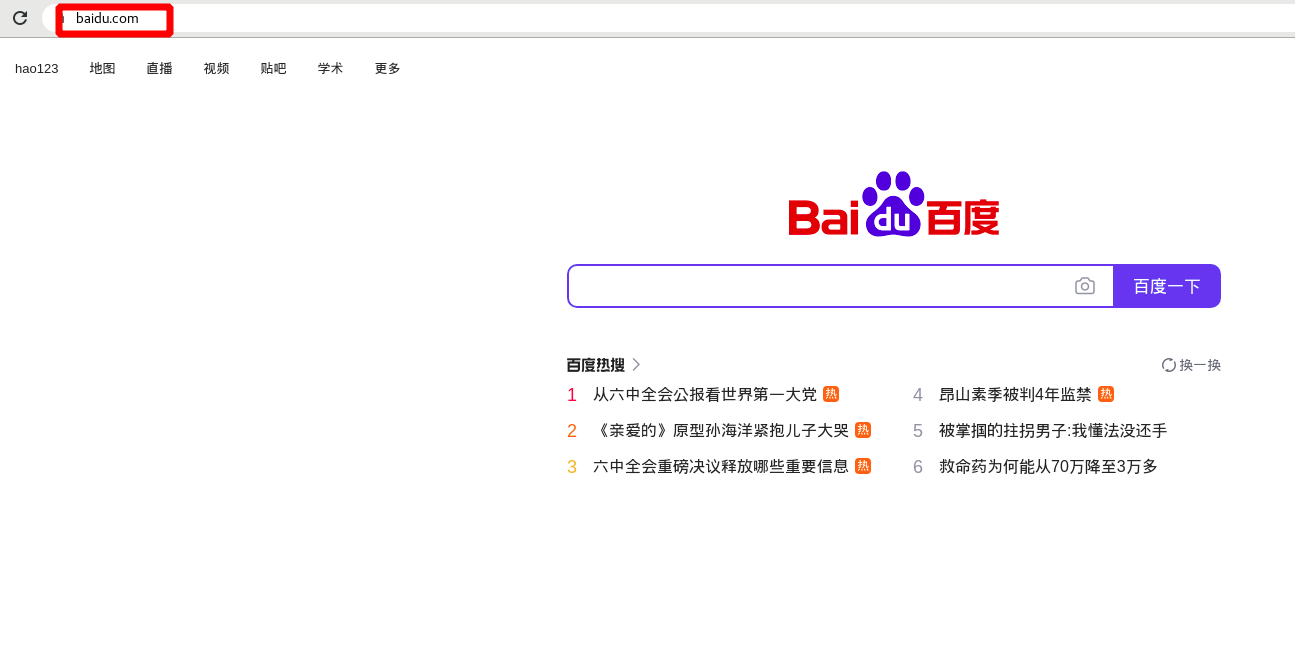Click the page reload icon
Viewport: 1295px width, 647px height.
pyautogui.click(x=20, y=17)
